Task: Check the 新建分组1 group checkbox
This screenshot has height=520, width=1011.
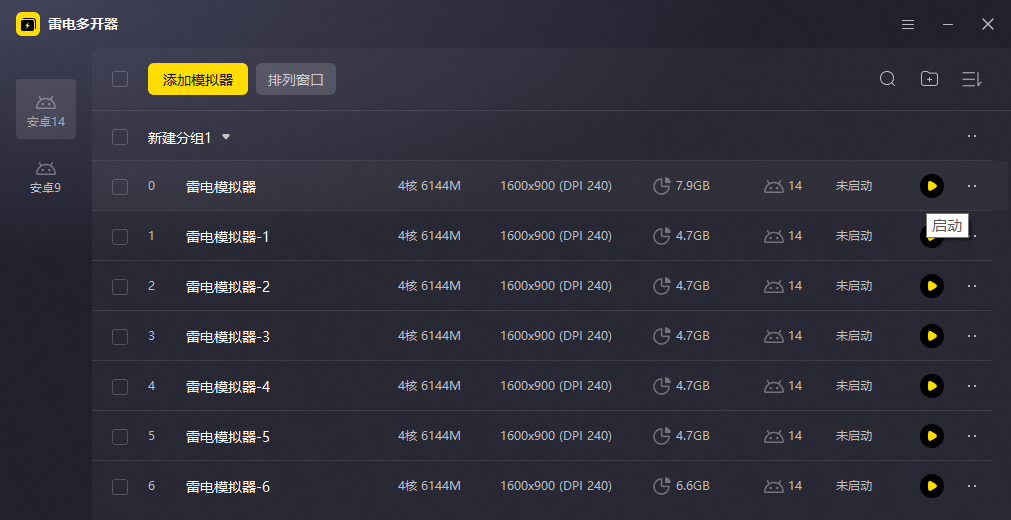Action: [x=120, y=137]
